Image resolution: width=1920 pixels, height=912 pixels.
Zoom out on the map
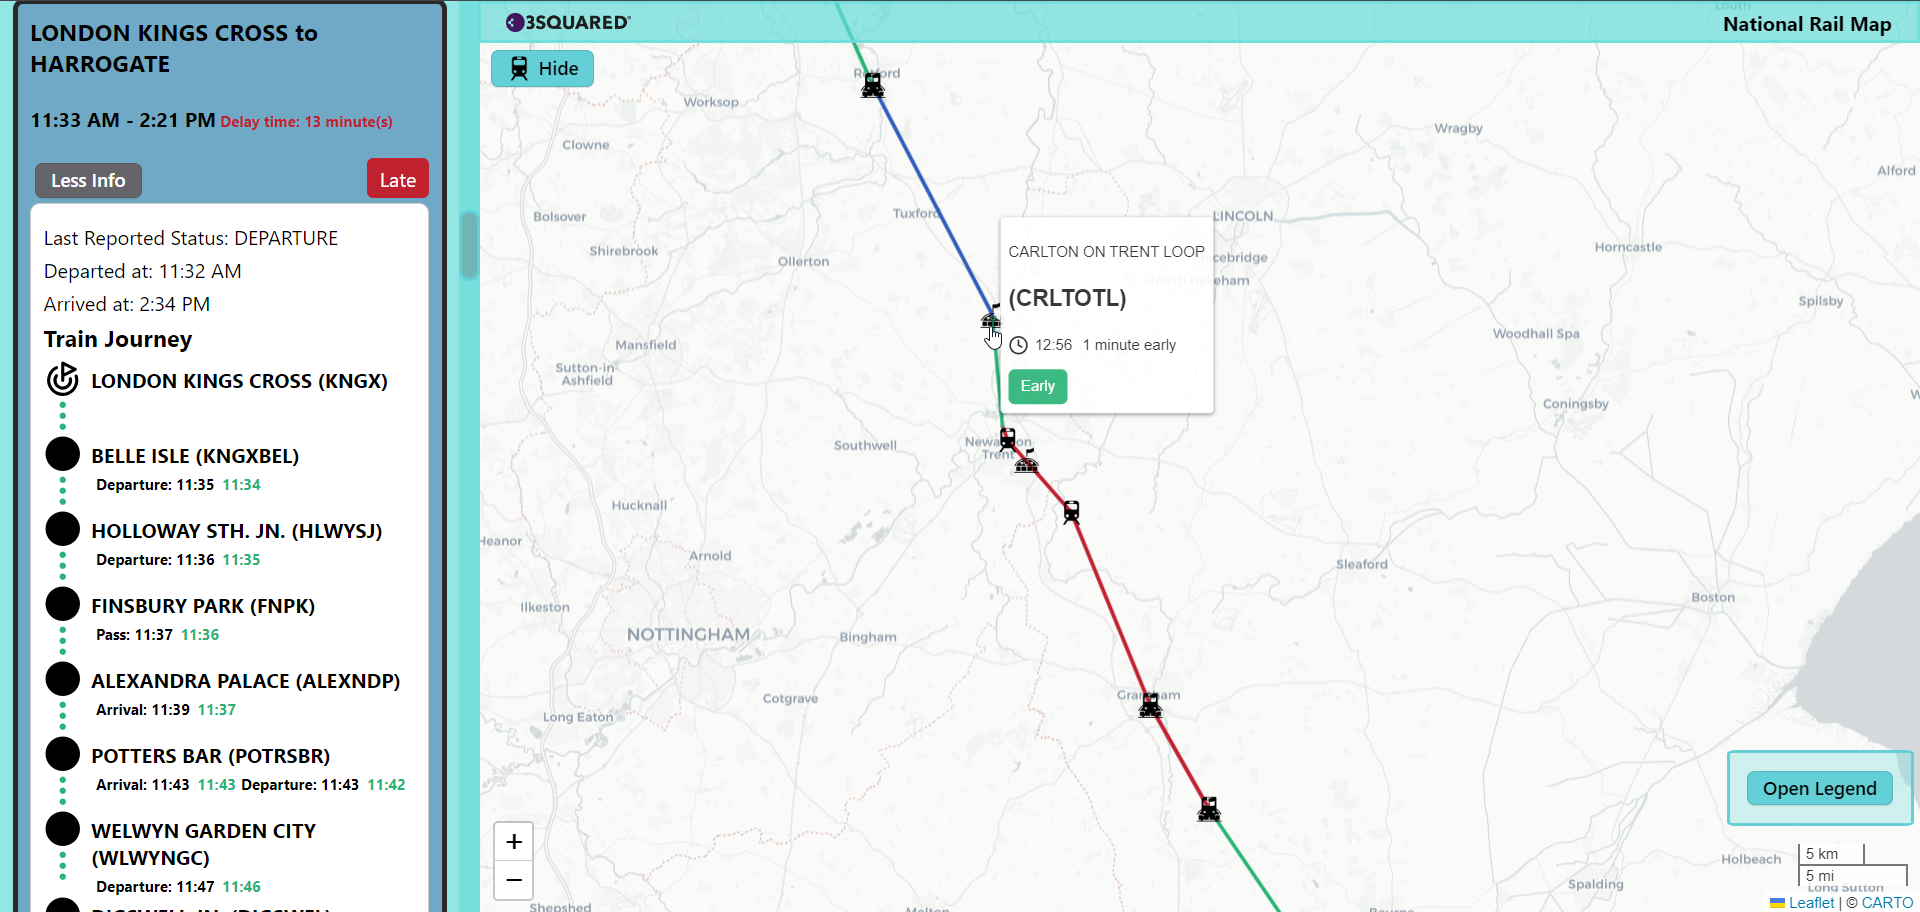click(514, 880)
